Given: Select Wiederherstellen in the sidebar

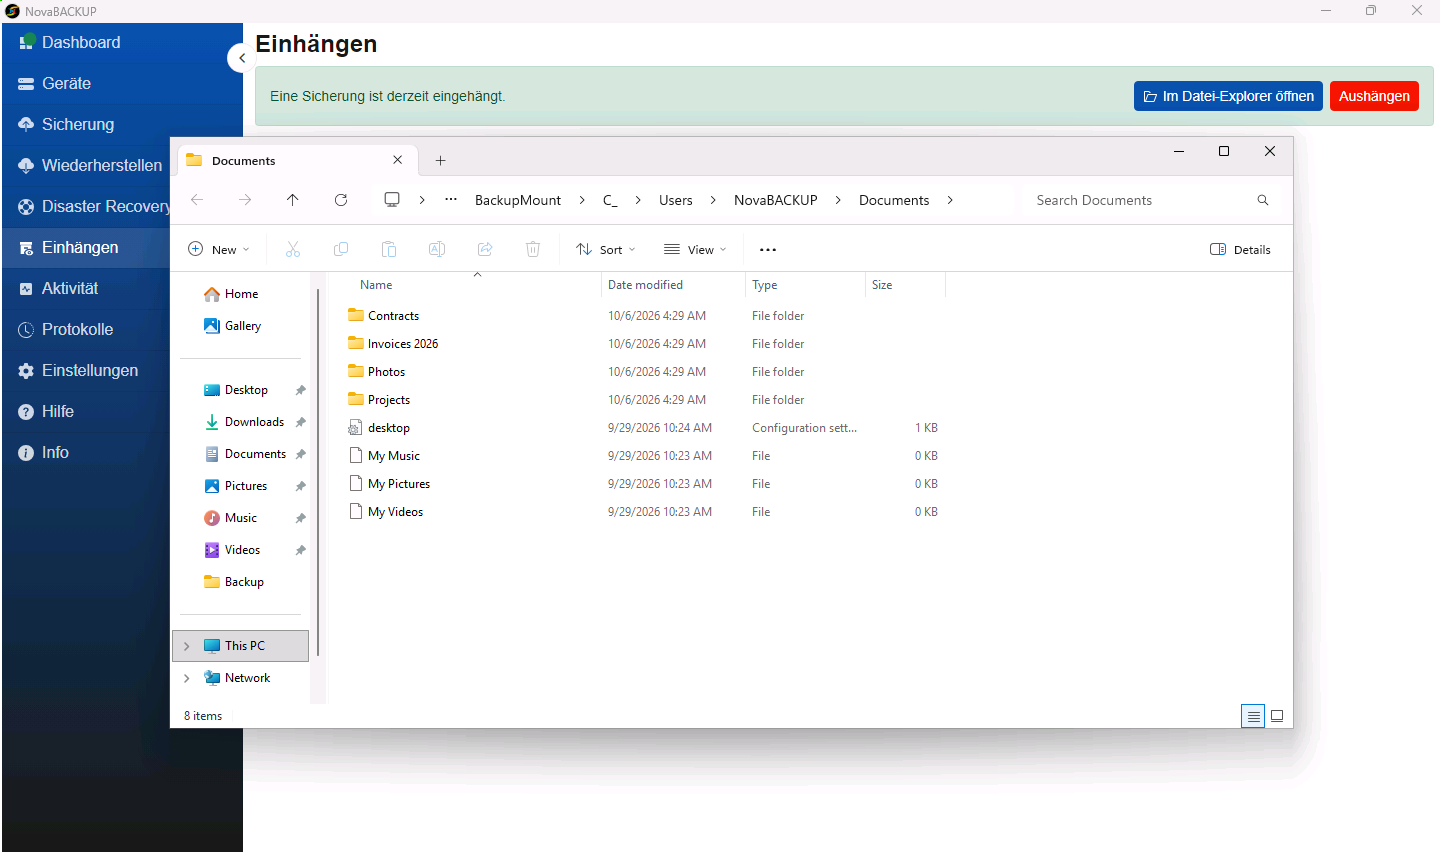Looking at the screenshot, I should (87, 165).
